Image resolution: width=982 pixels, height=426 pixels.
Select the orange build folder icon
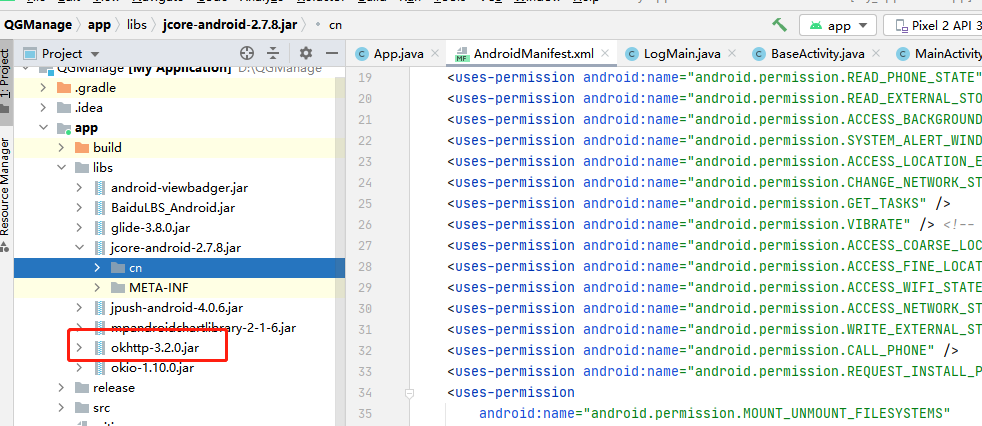tap(82, 148)
